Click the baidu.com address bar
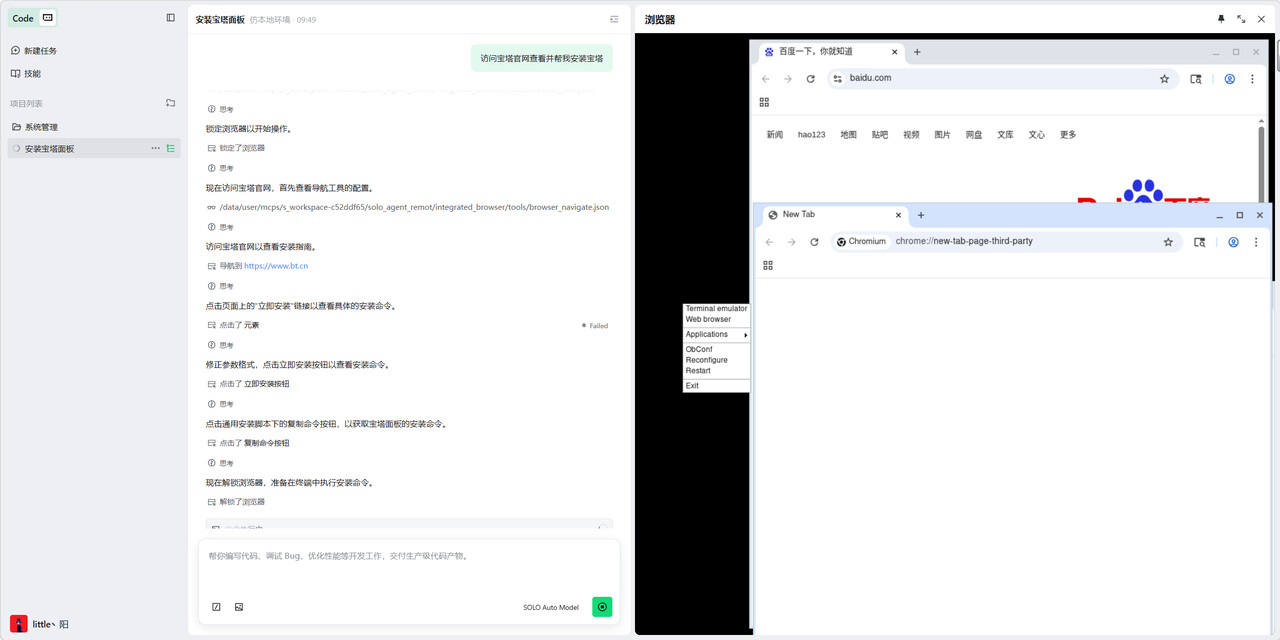This screenshot has height=640, width=1280. point(1003,79)
